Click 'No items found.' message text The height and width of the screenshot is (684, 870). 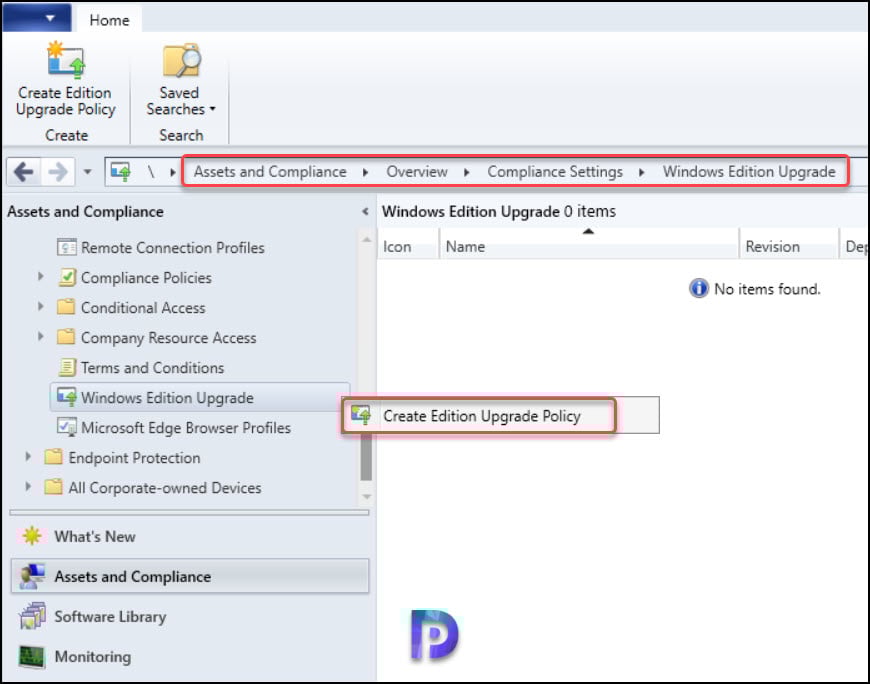767,289
